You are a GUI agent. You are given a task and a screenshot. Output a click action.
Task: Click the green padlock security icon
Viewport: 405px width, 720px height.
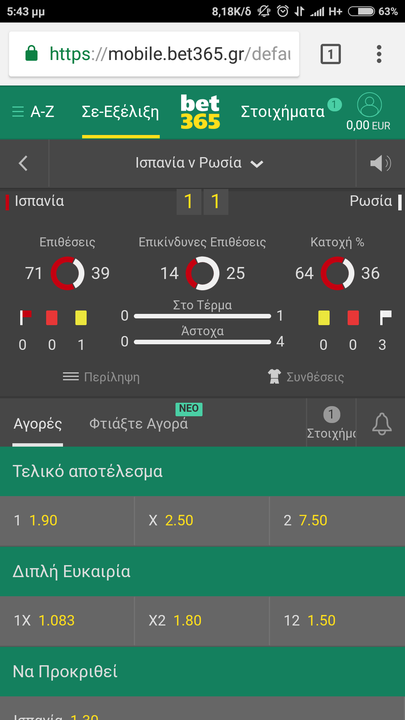click(x=31, y=54)
